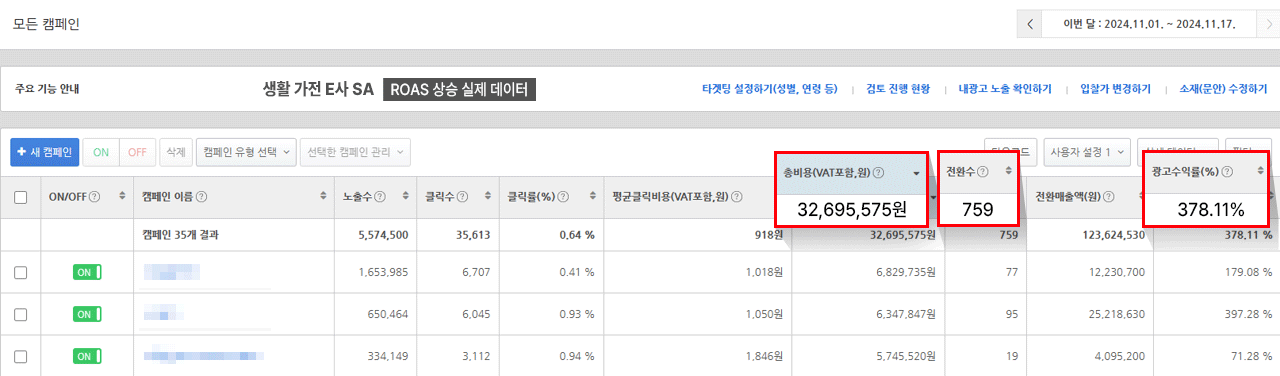The image size is (1280, 376).
Task: Click the total impressions value 5,574,500
Action: click(382, 235)
